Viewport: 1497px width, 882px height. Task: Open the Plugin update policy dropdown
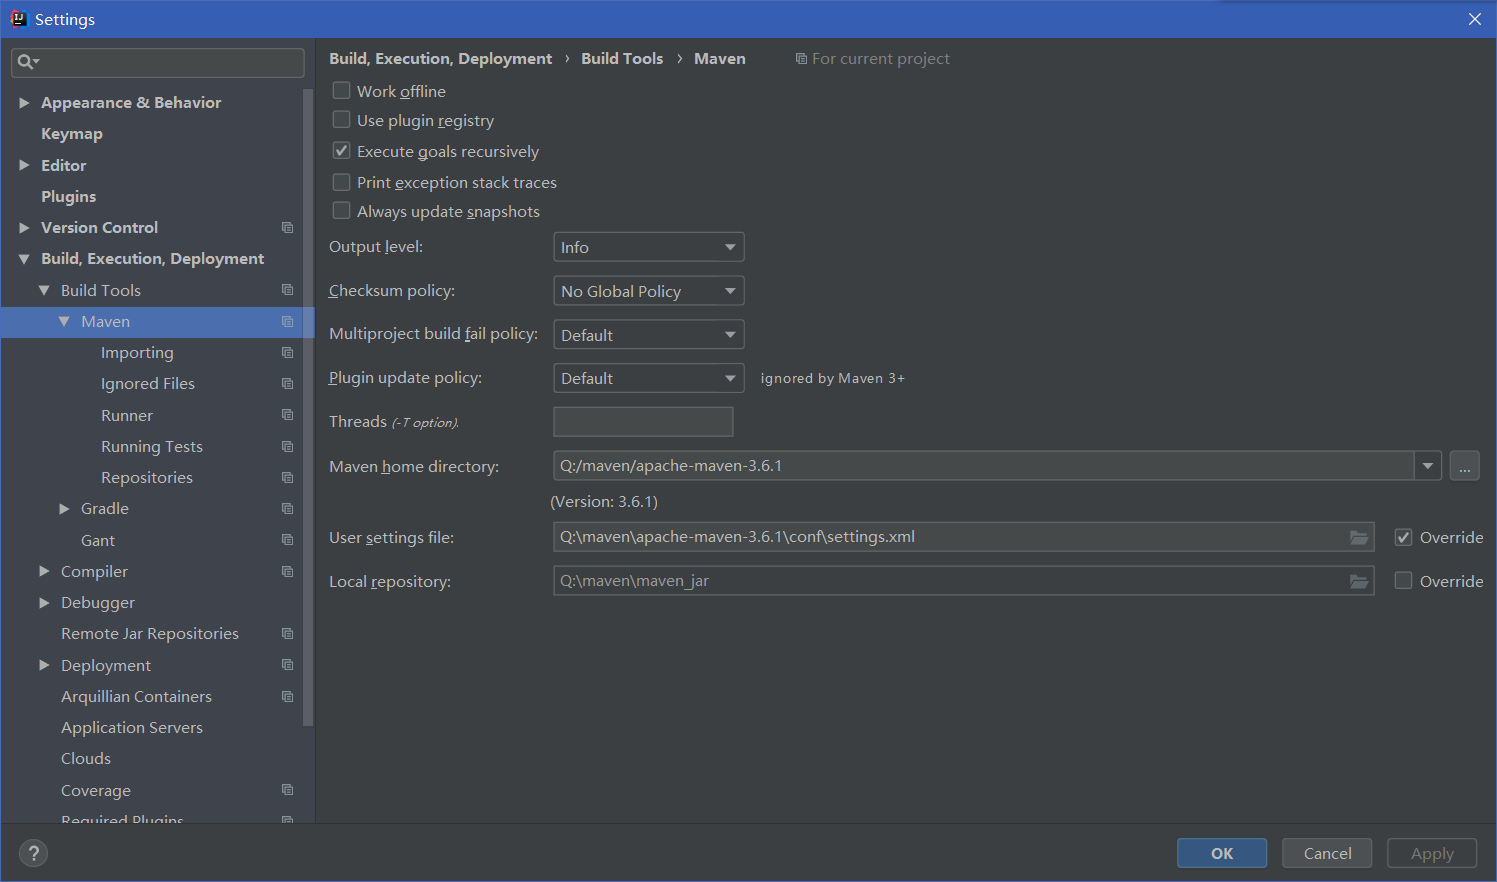tap(648, 378)
